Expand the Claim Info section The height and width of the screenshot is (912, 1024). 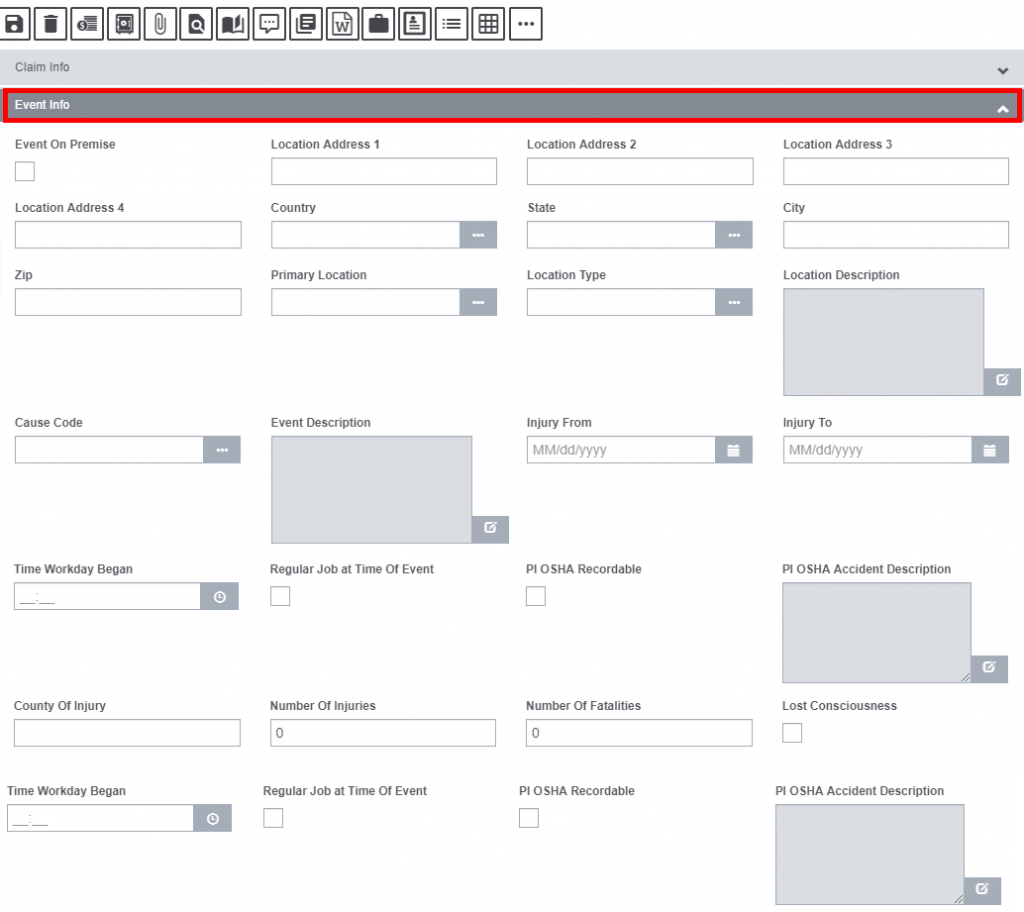tap(1002, 70)
